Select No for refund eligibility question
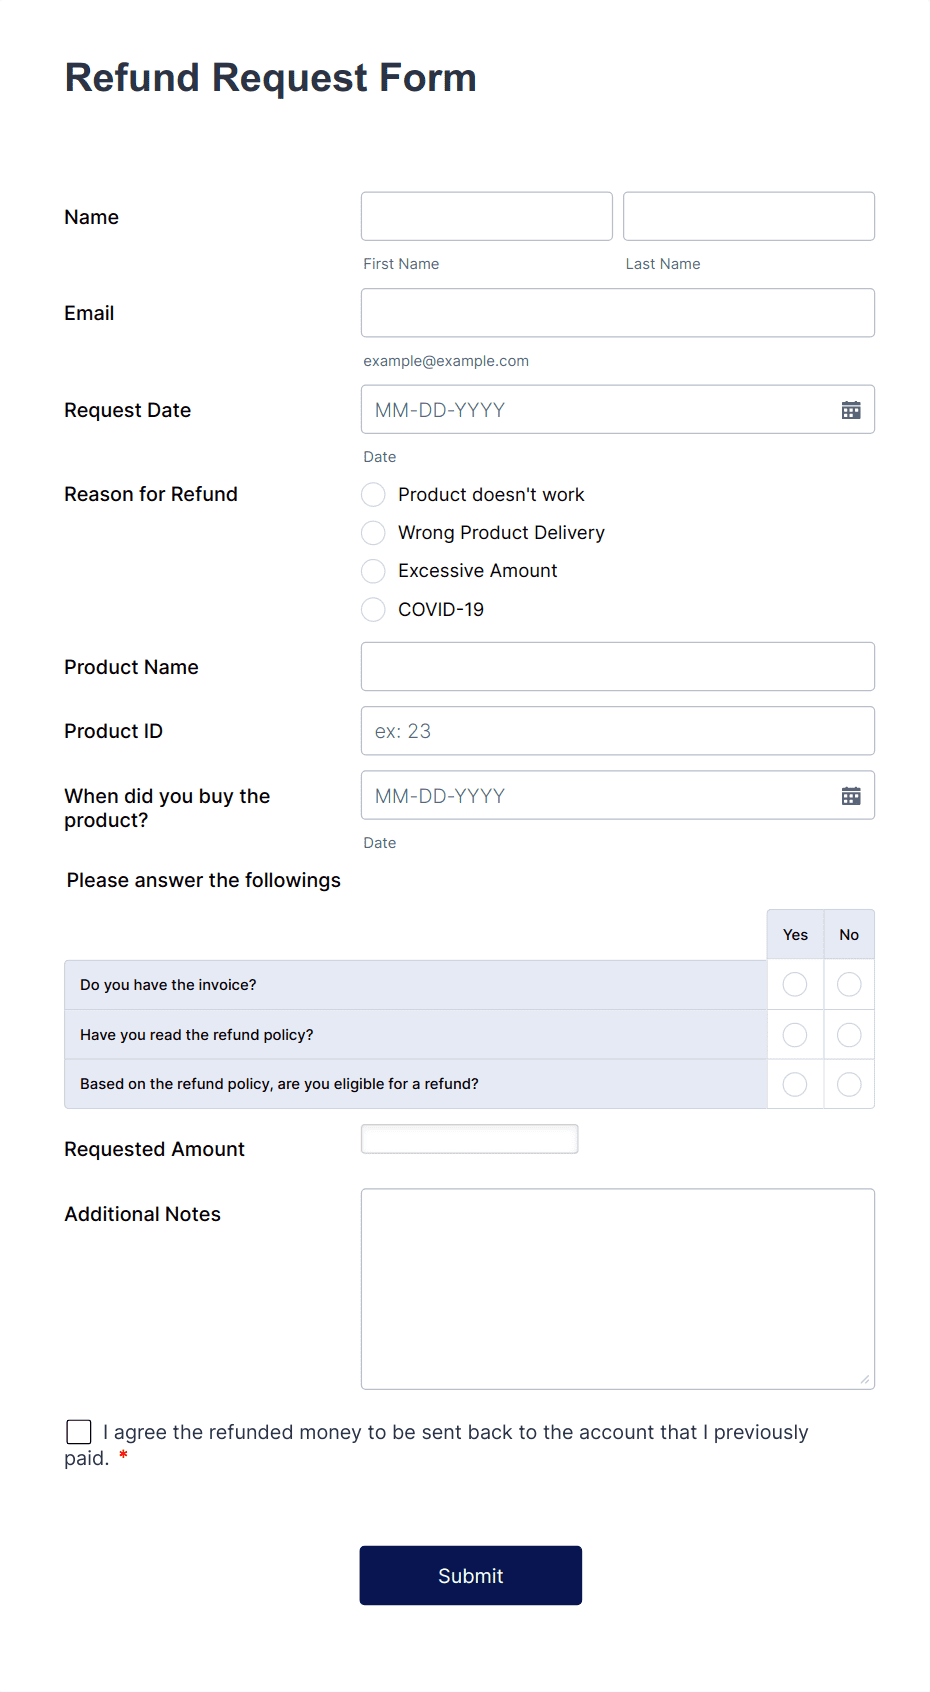This screenshot has width=930, height=1692. (x=848, y=1083)
